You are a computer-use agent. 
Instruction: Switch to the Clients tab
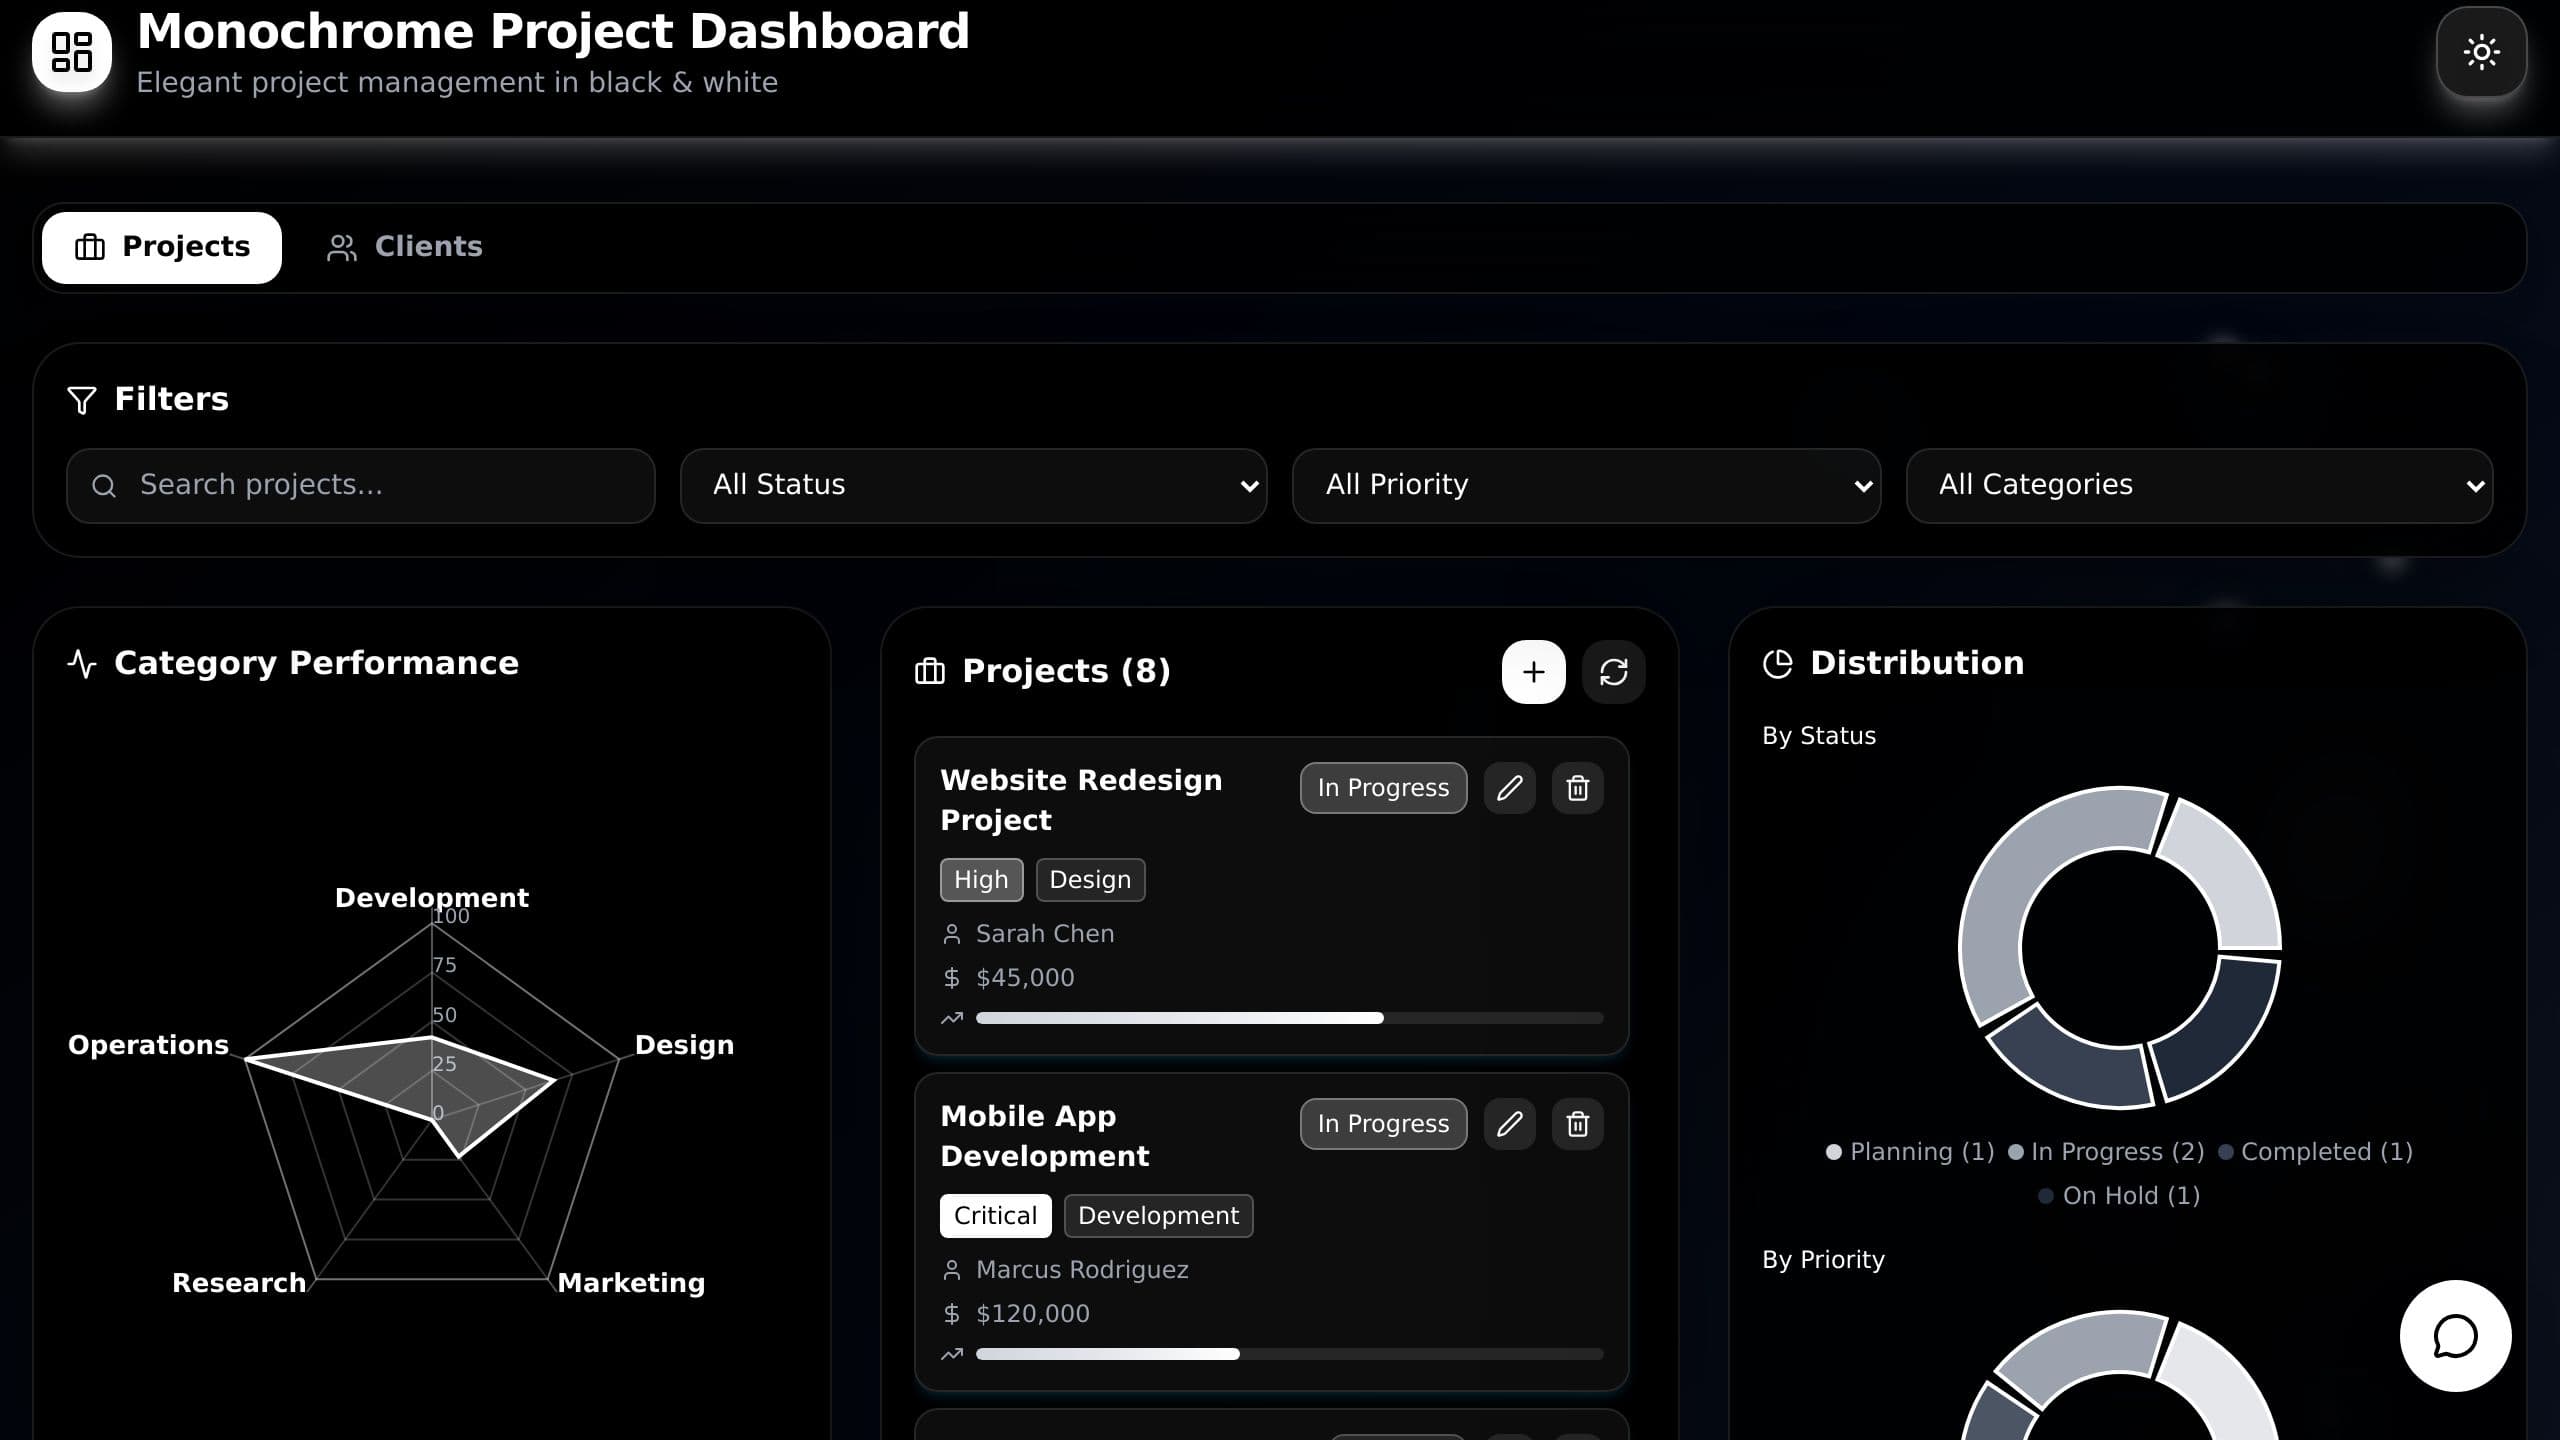coord(405,247)
